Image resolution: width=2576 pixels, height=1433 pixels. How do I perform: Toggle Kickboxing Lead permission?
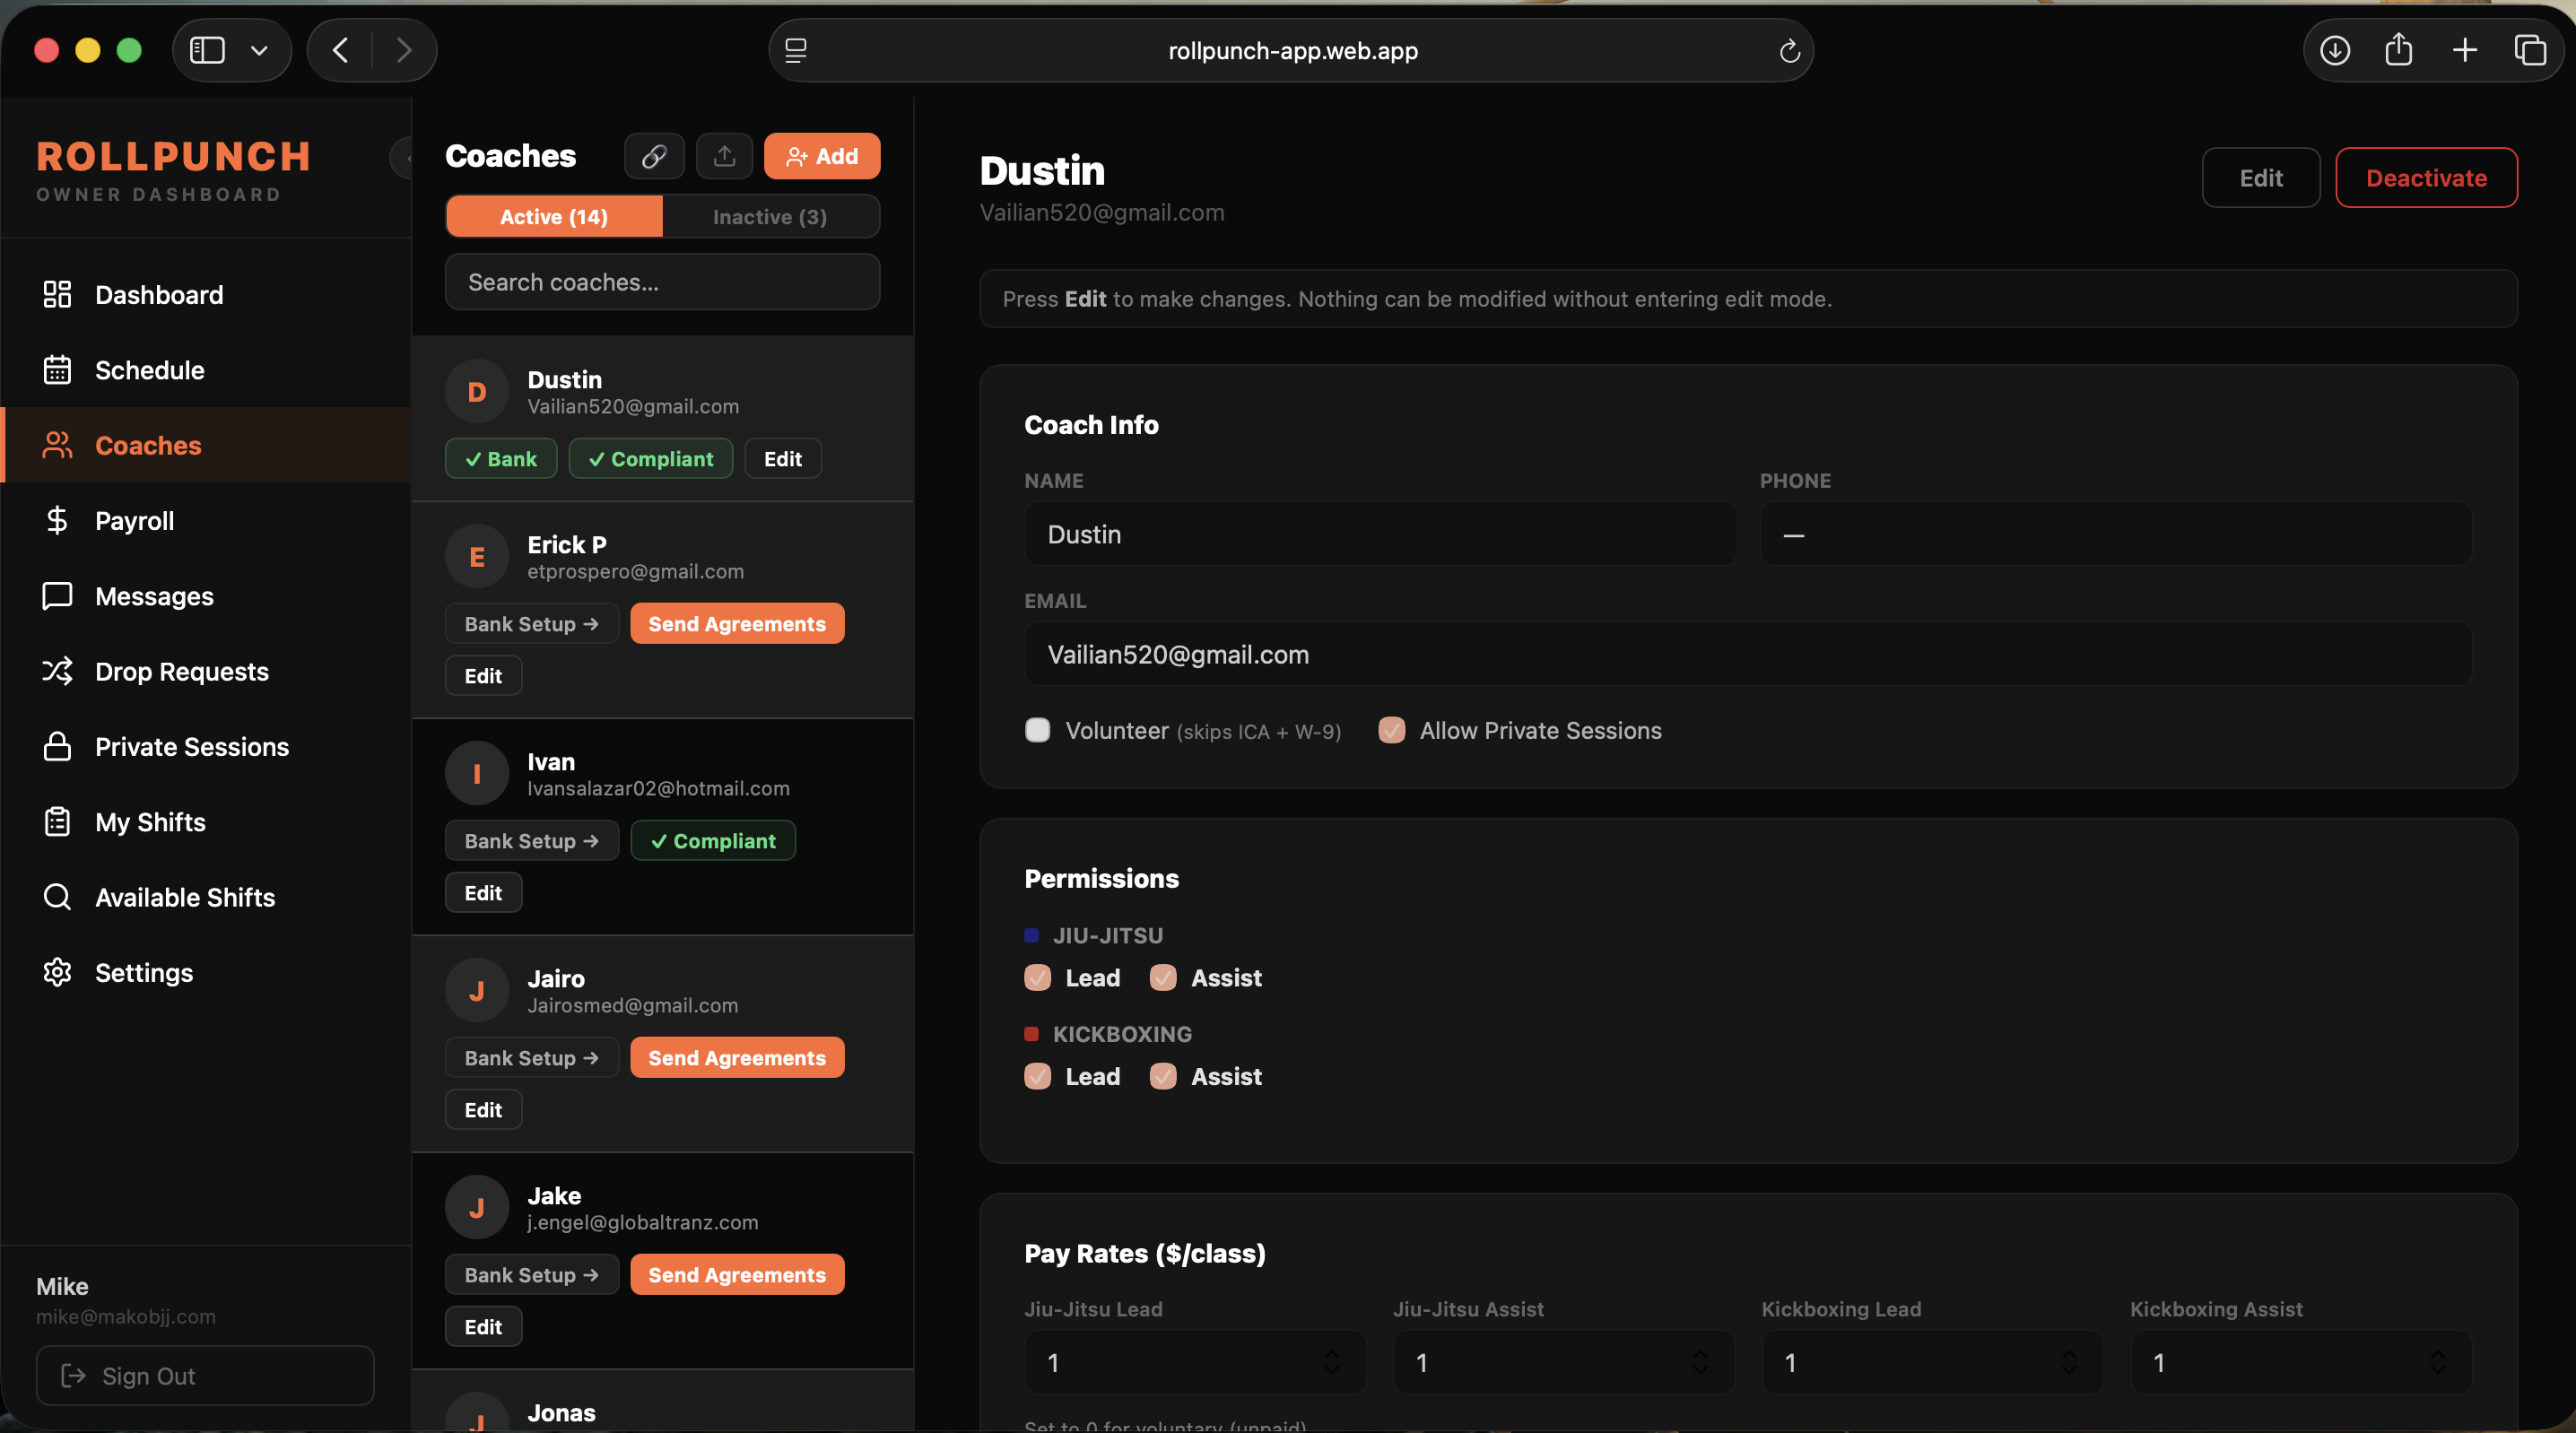tap(1038, 1076)
